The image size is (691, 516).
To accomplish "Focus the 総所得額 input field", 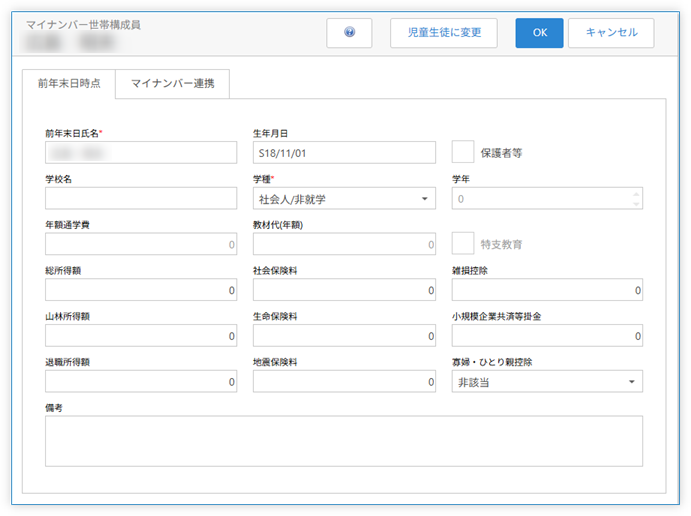I will tap(141, 290).
